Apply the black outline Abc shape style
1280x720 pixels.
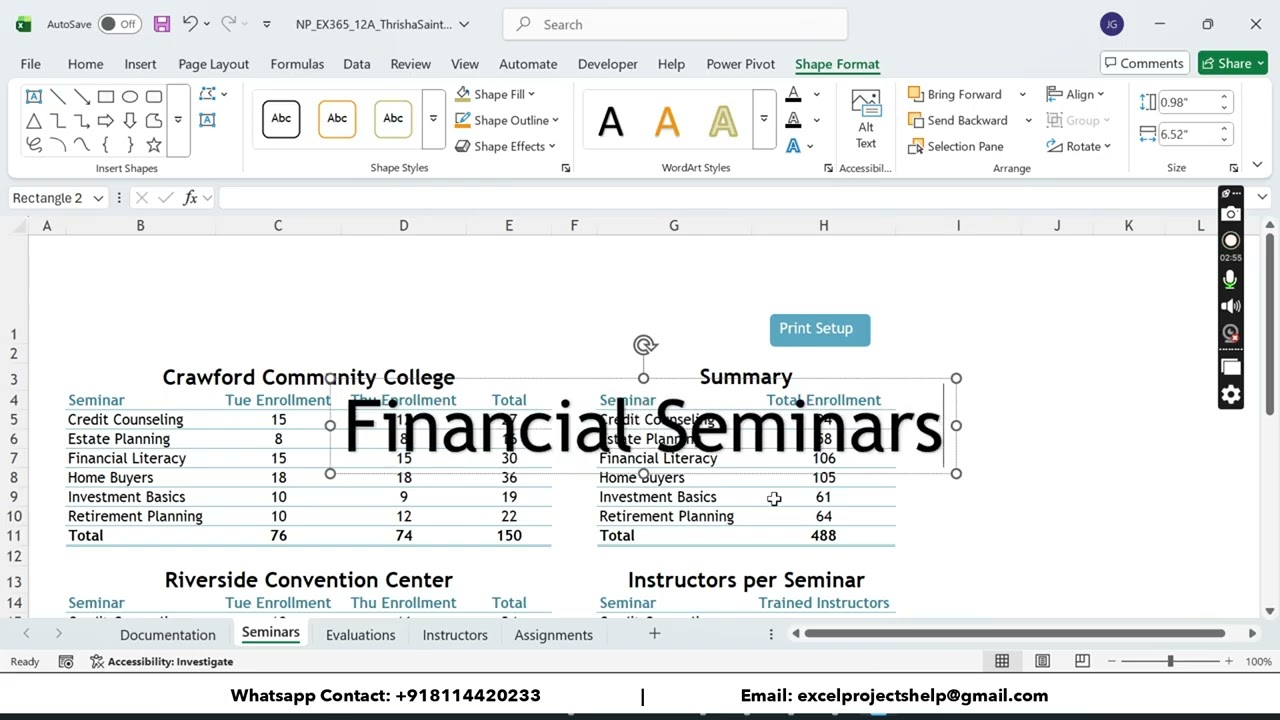click(281, 119)
